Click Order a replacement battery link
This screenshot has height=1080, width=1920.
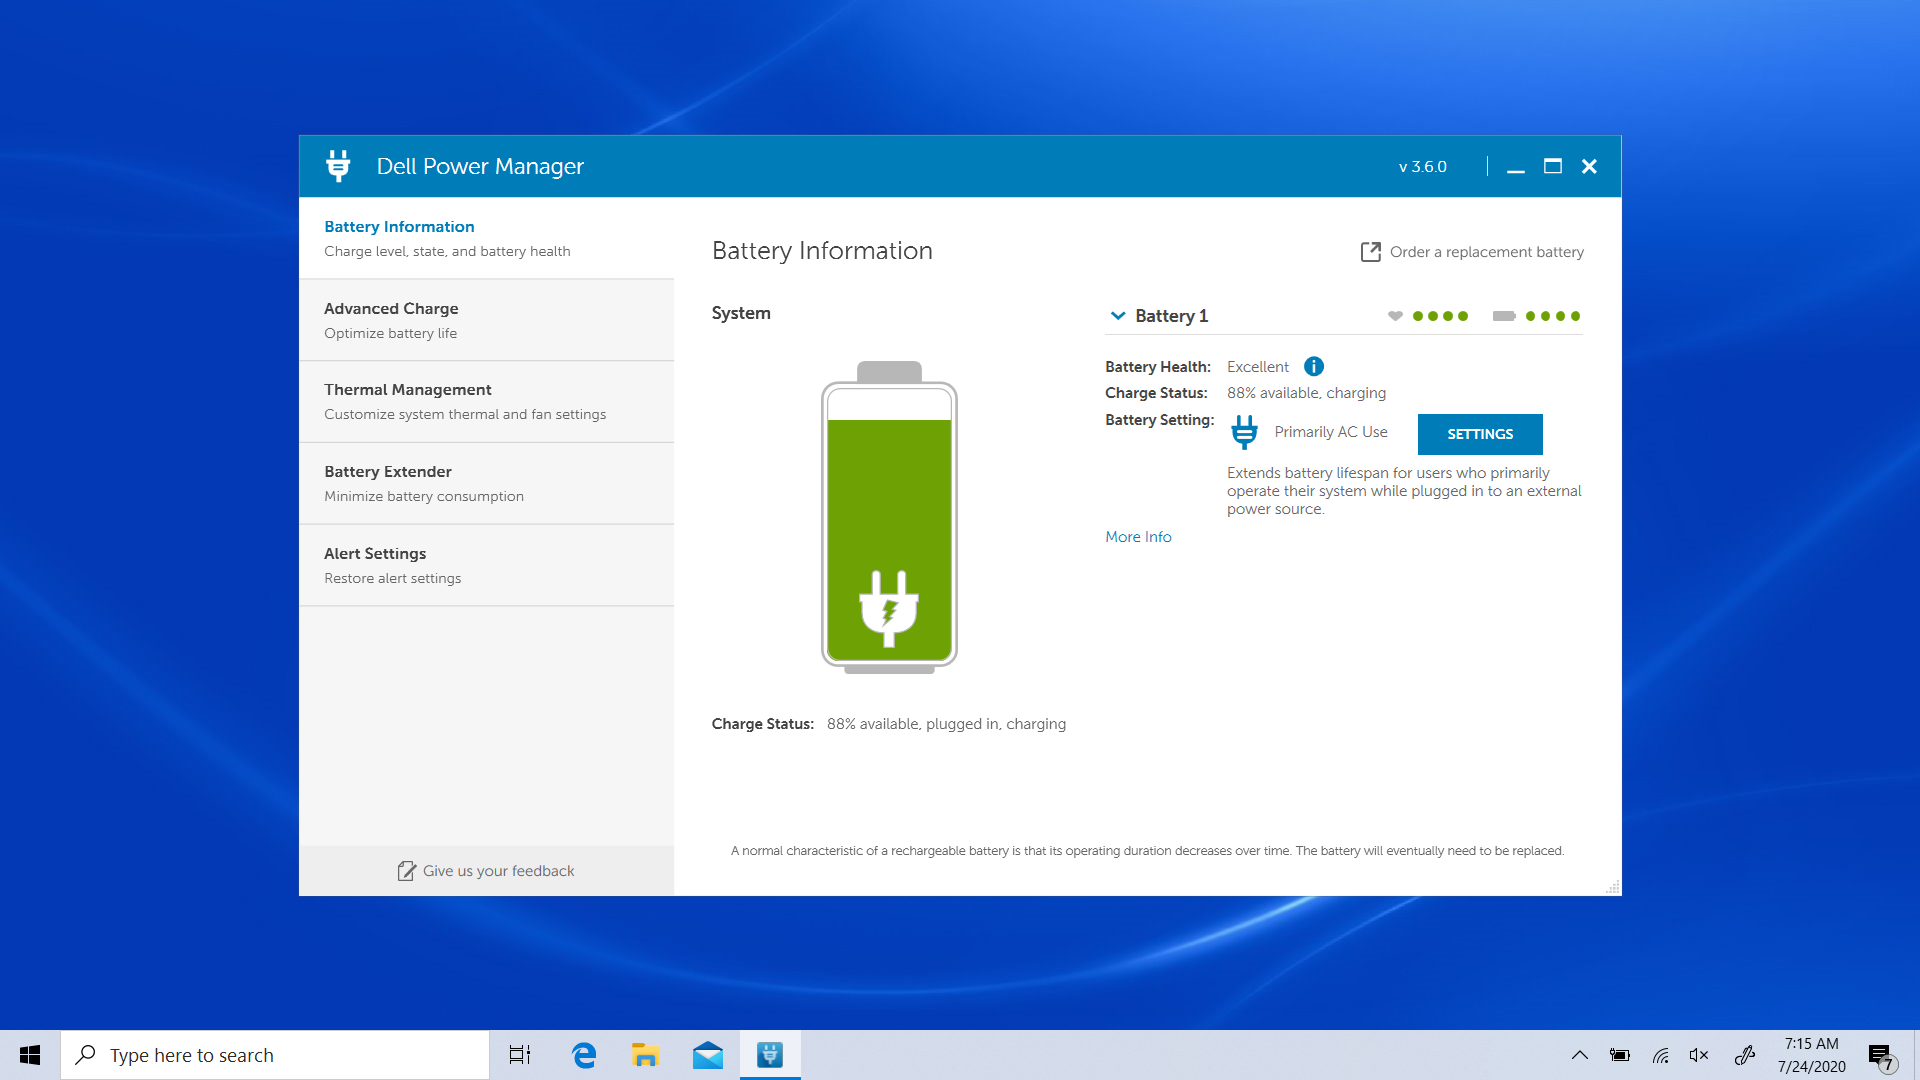1486,252
